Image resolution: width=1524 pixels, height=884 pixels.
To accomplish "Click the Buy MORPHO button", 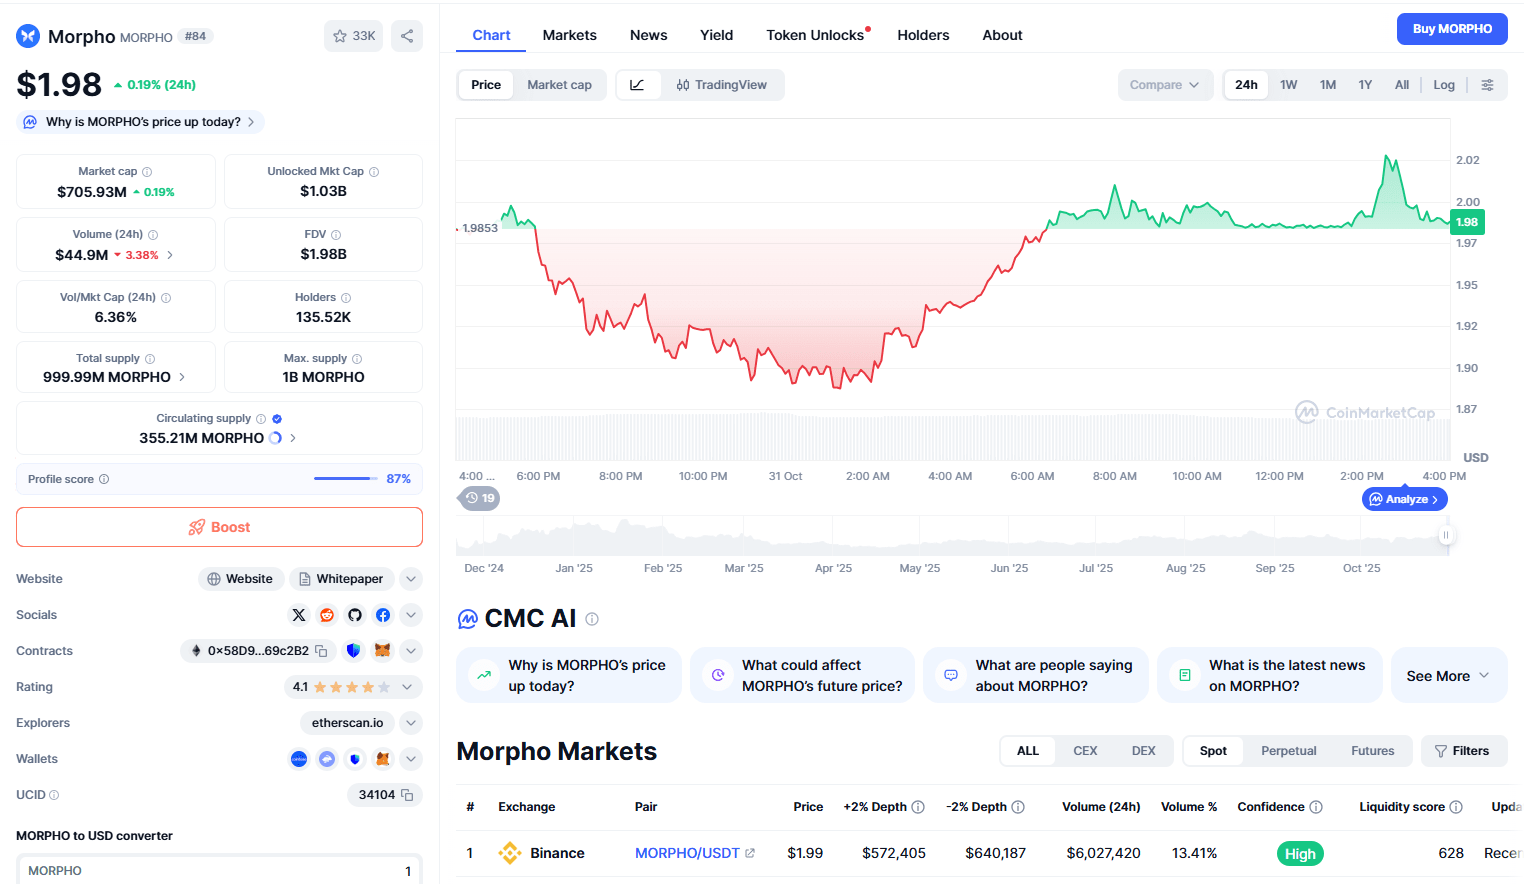I will (x=1452, y=29).
